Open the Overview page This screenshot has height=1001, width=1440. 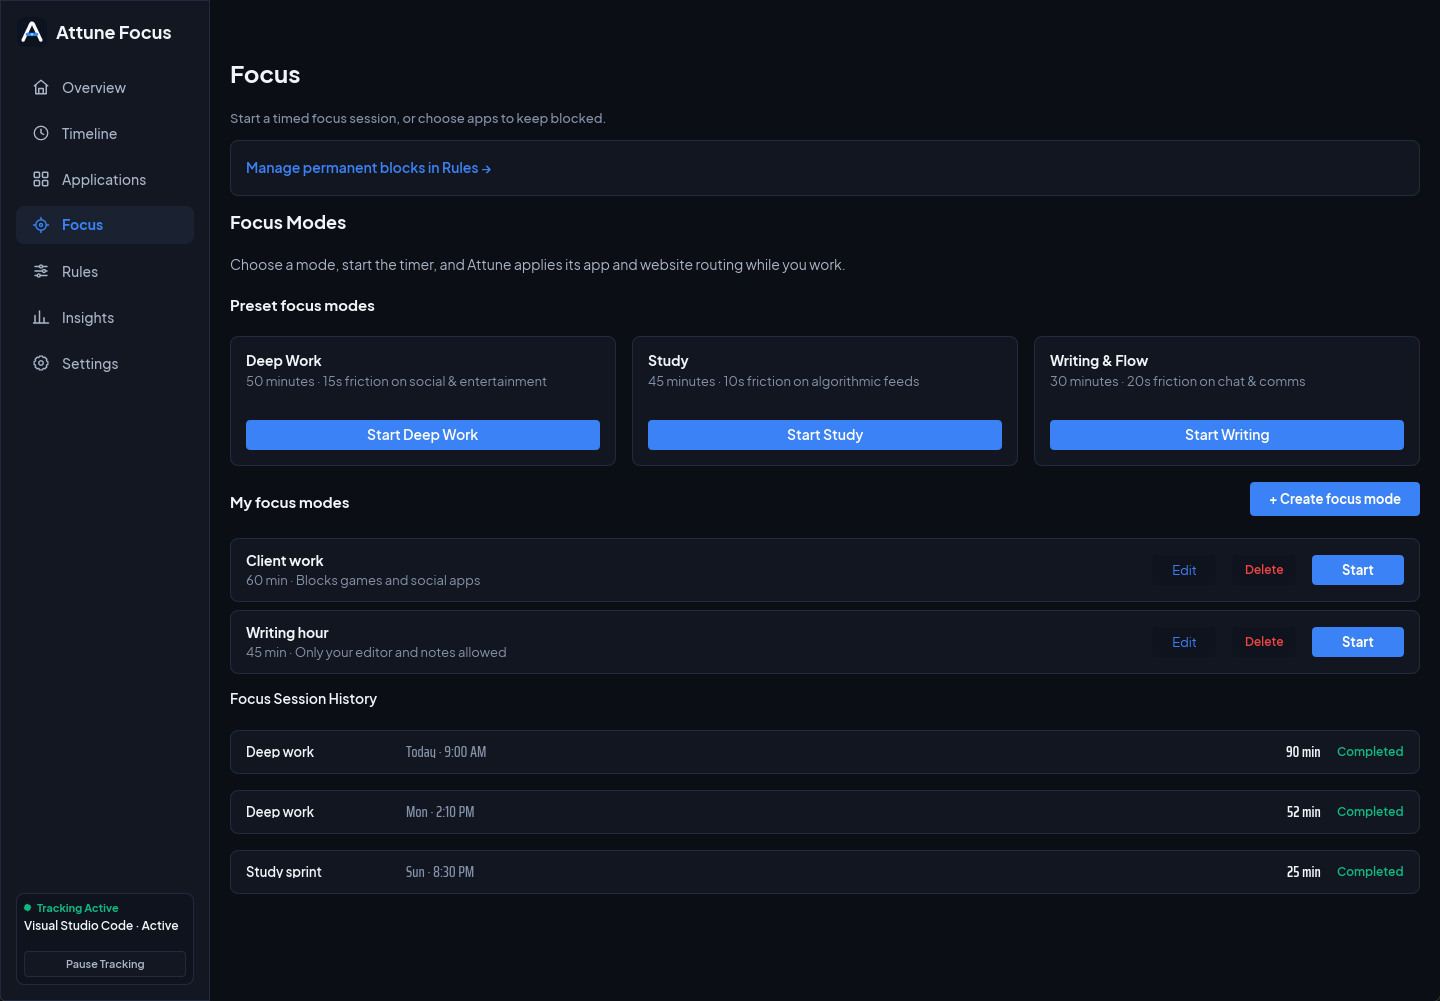(x=105, y=87)
